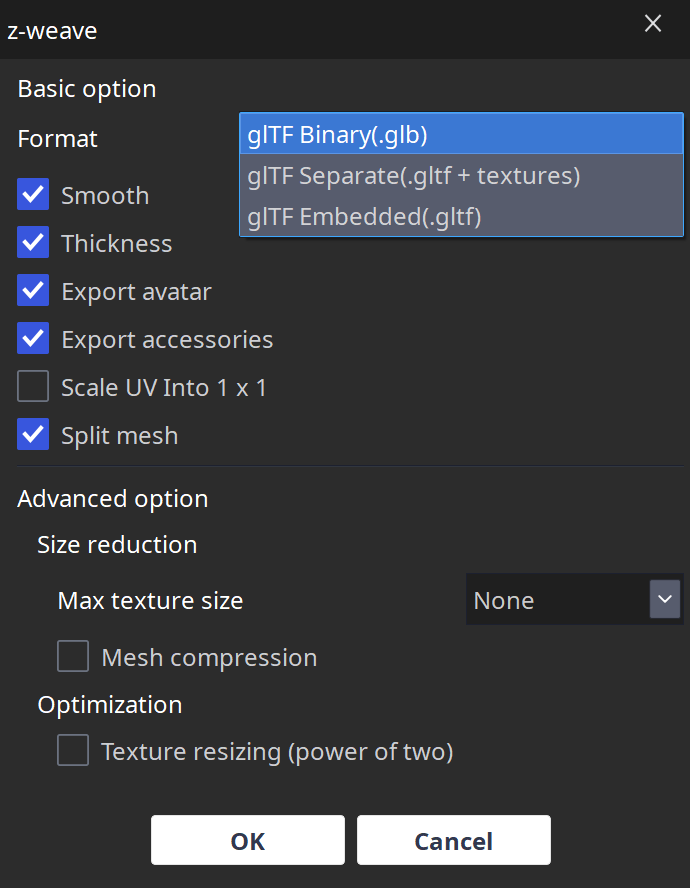
Task: Close the z-weave dialog window
Action: tap(653, 24)
